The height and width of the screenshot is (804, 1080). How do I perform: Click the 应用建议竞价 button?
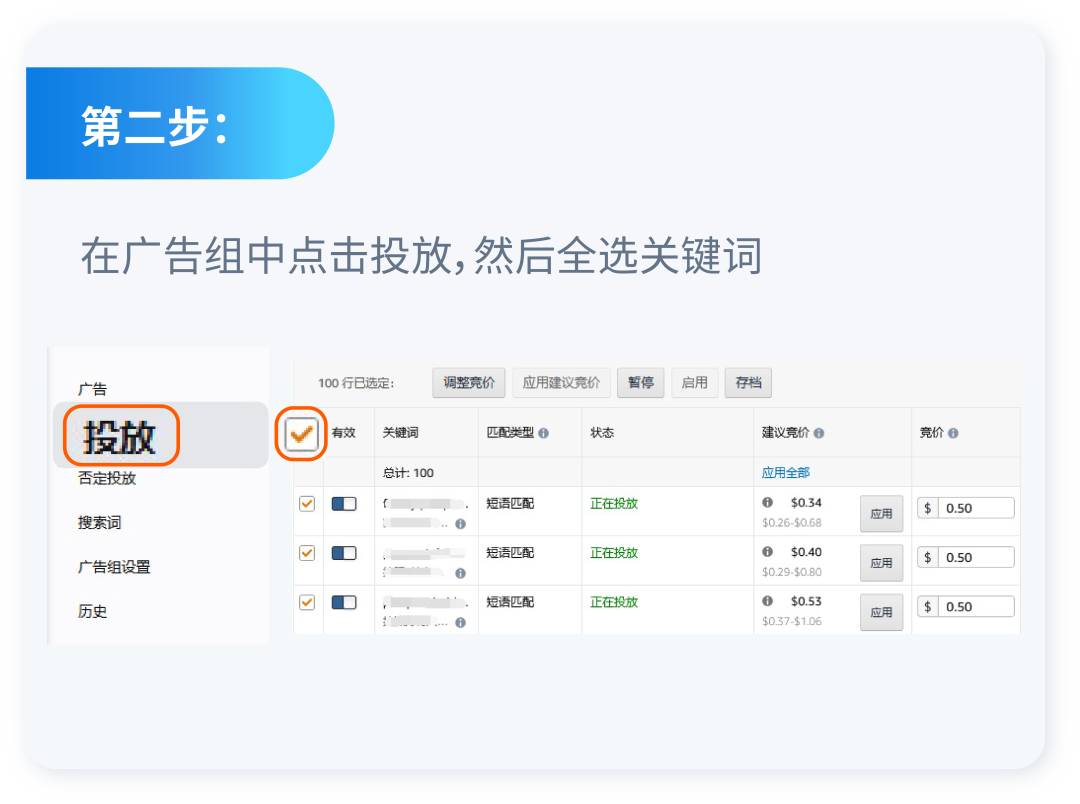tap(561, 383)
